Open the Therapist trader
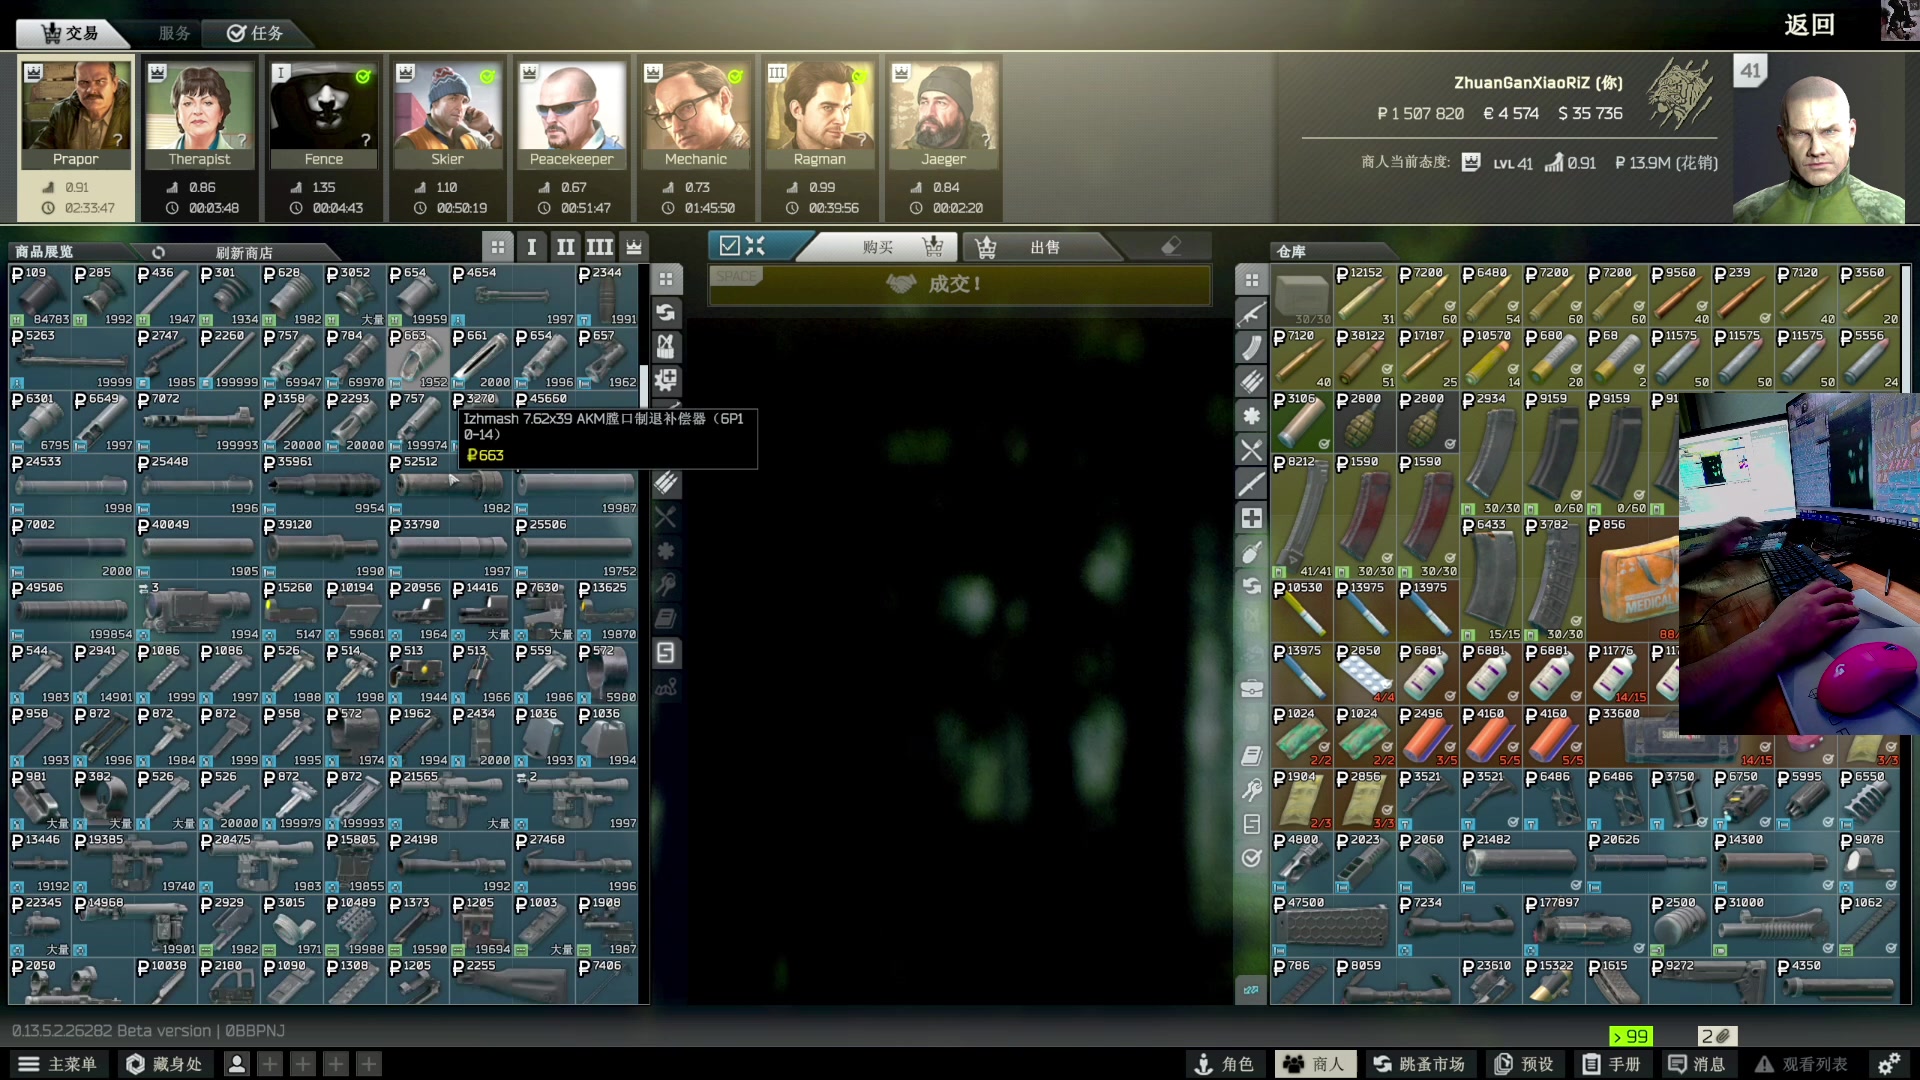The height and width of the screenshot is (1080, 1920). [x=199, y=138]
